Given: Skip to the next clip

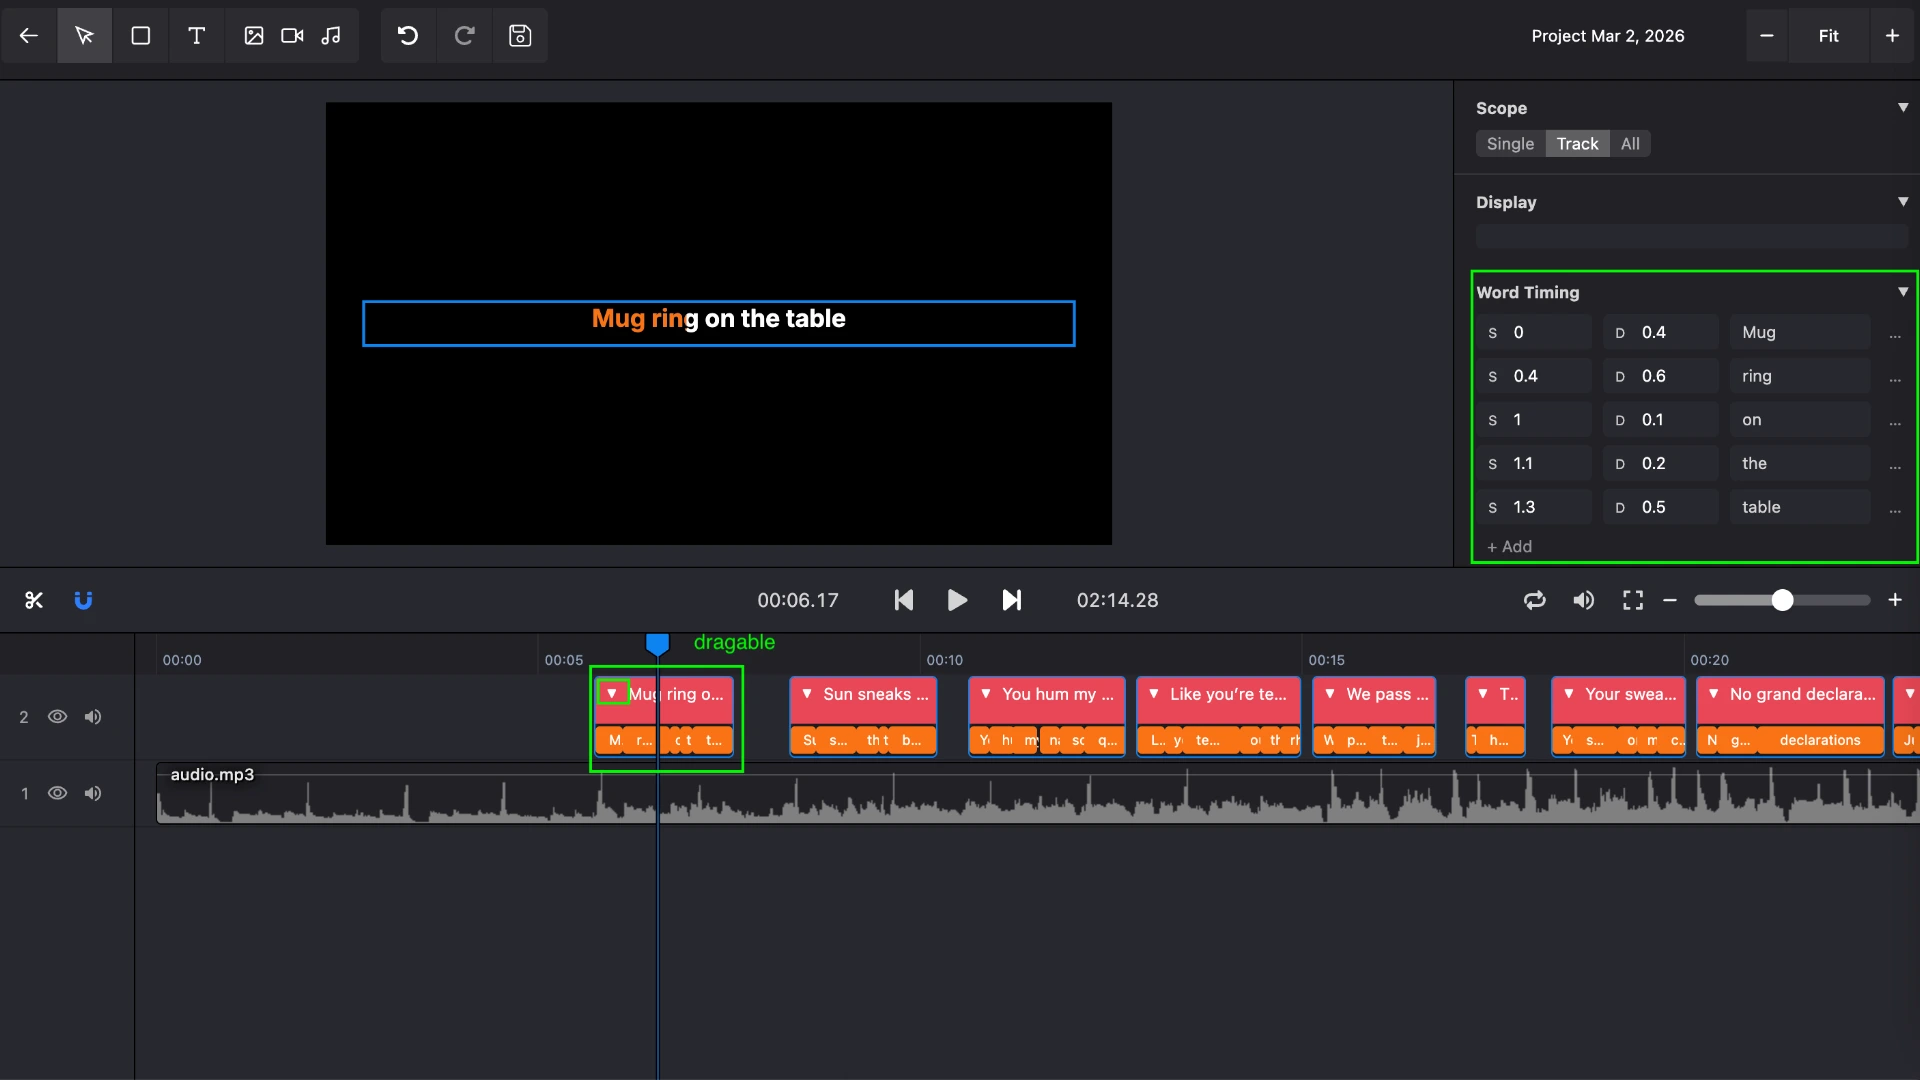Looking at the screenshot, I should [1012, 600].
